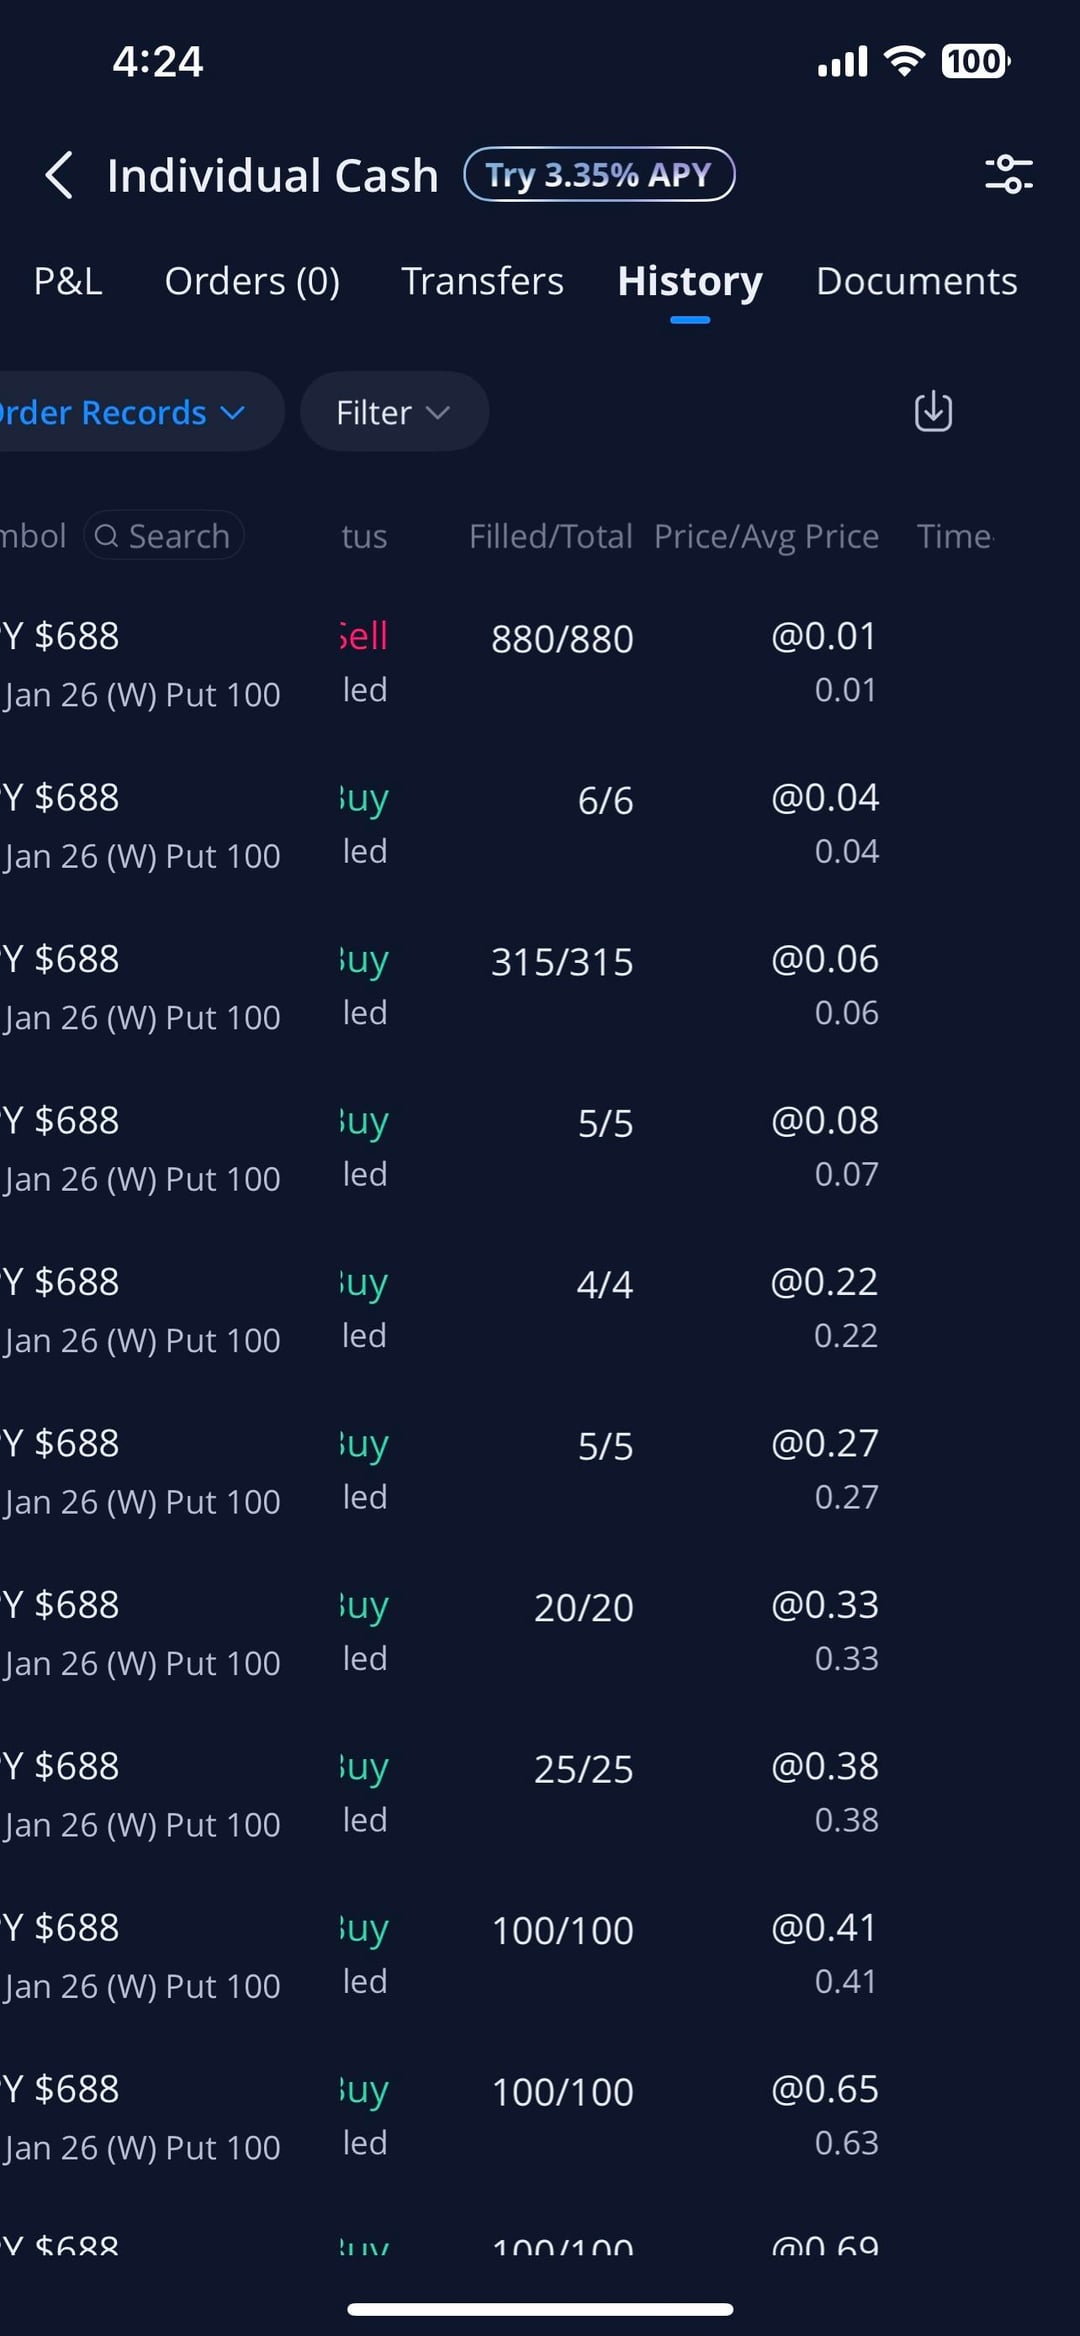Open the 315/315 buy order at 0.06
Image resolution: width=1080 pixels, height=2336 pixels.
pyautogui.click(x=540, y=986)
